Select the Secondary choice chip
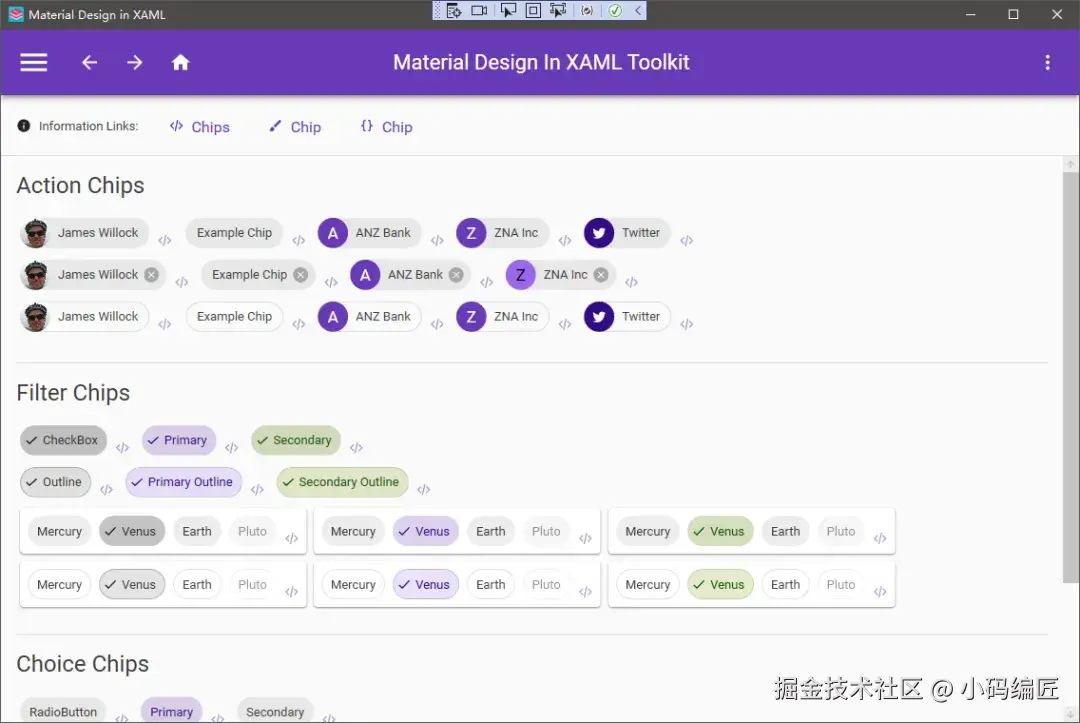 pos(275,711)
